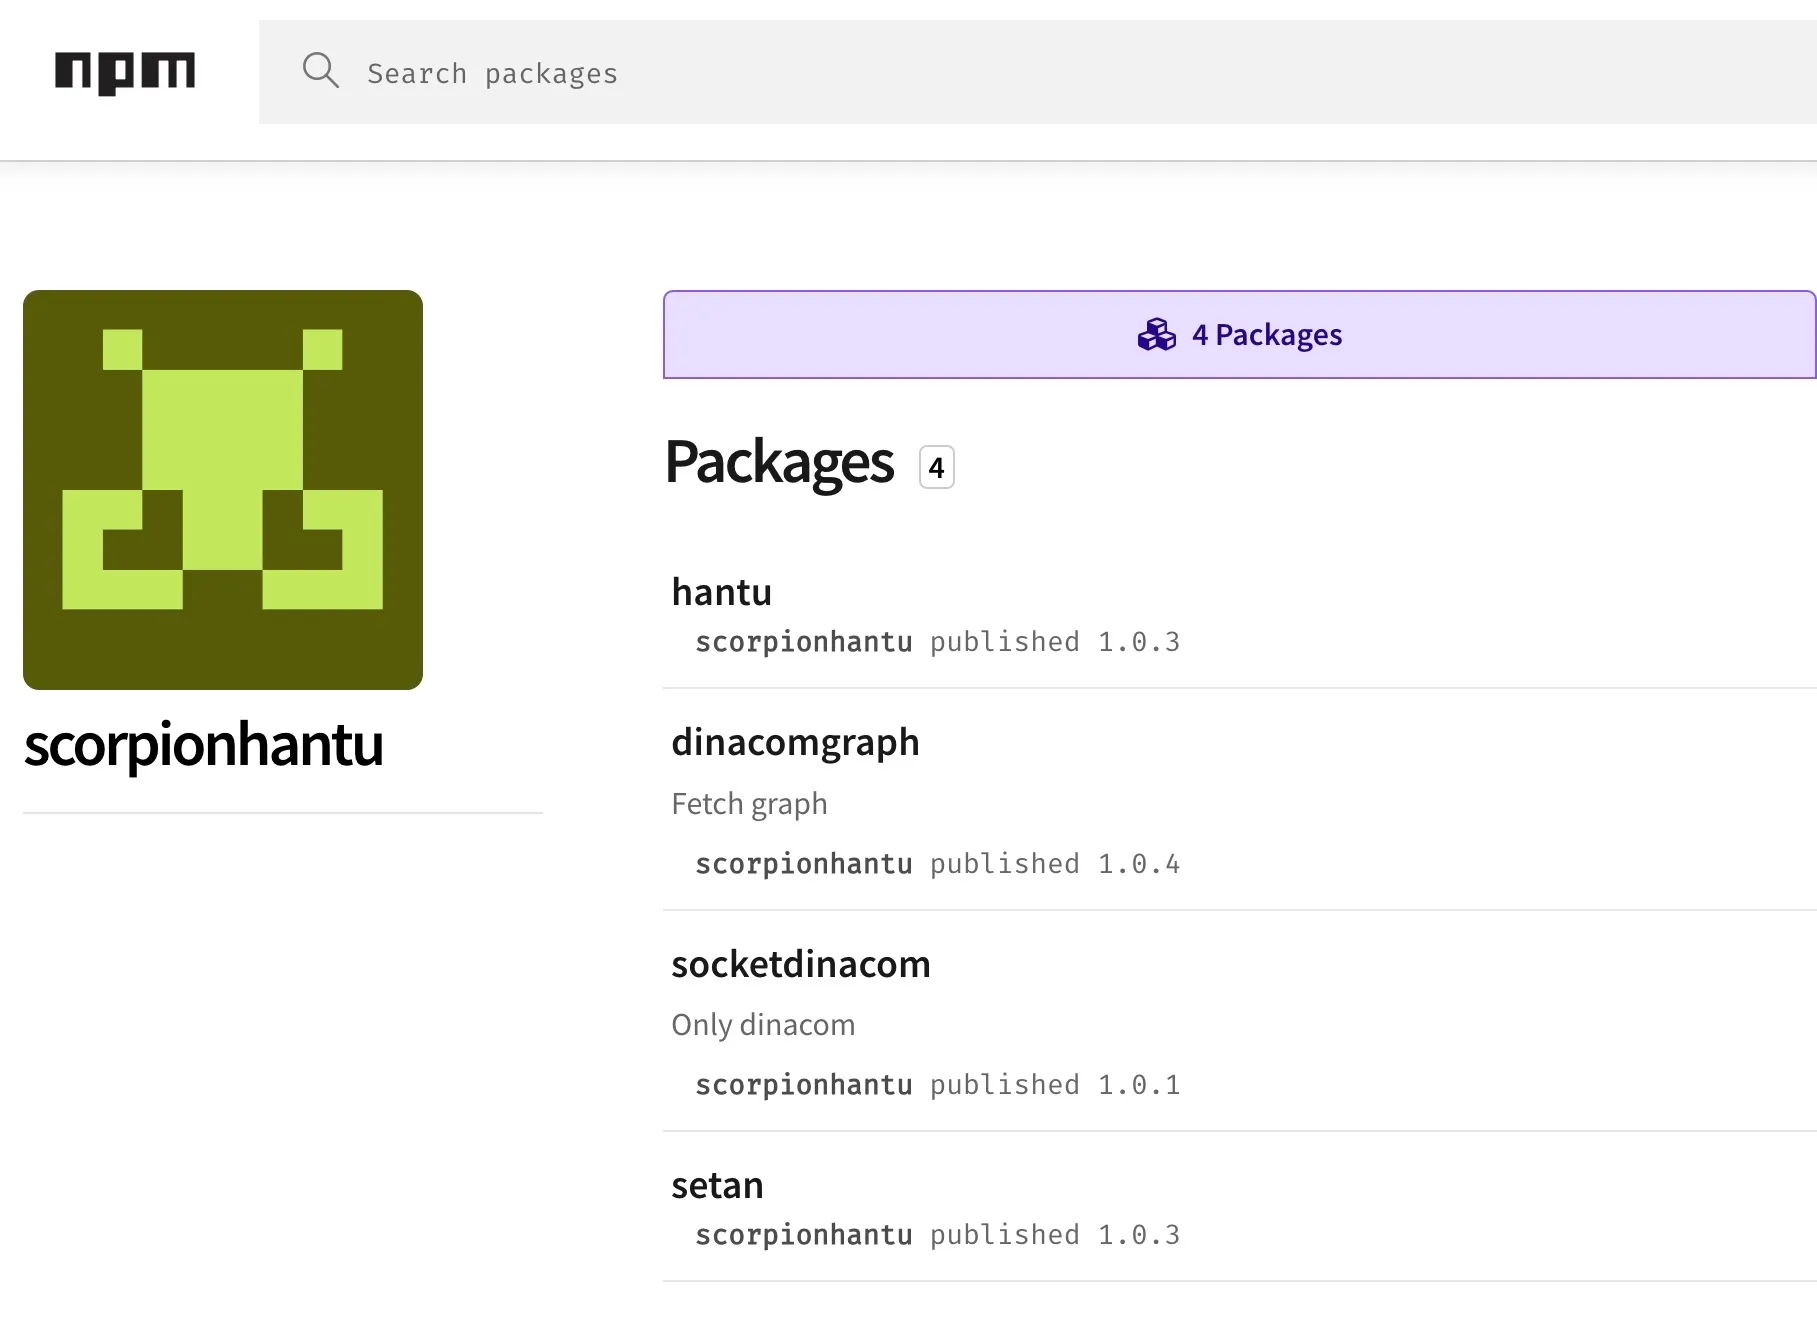Open the hantu package
The height and width of the screenshot is (1324, 1817).
[721, 592]
